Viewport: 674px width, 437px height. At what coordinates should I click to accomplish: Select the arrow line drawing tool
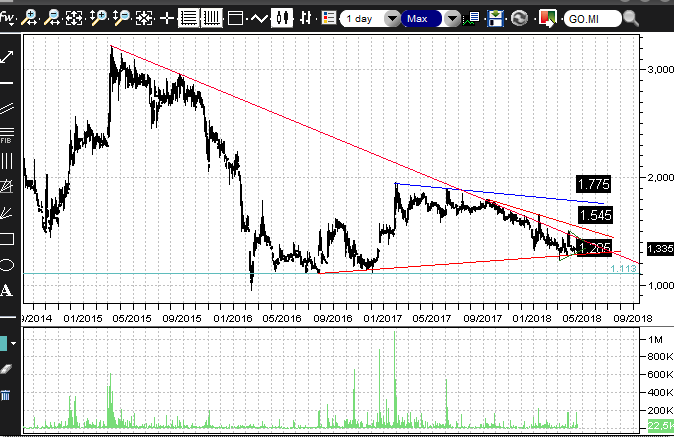(x=7, y=57)
